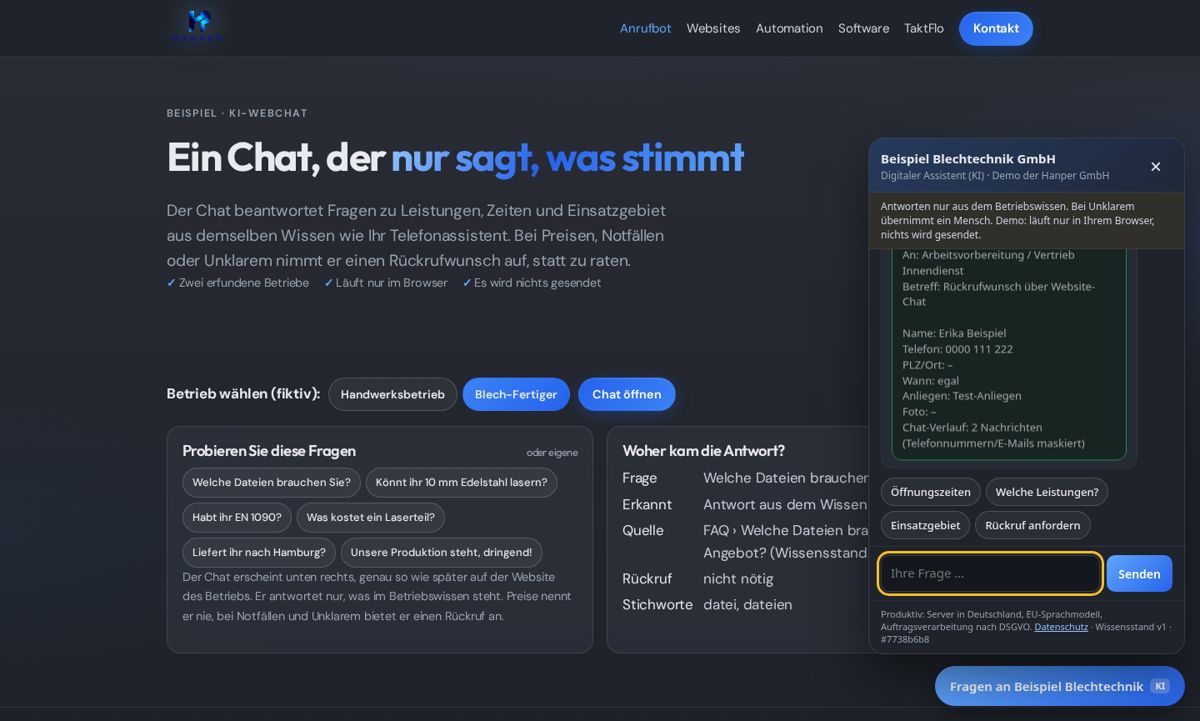Click the Chat öffnen button

pyautogui.click(x=626, y=394)
